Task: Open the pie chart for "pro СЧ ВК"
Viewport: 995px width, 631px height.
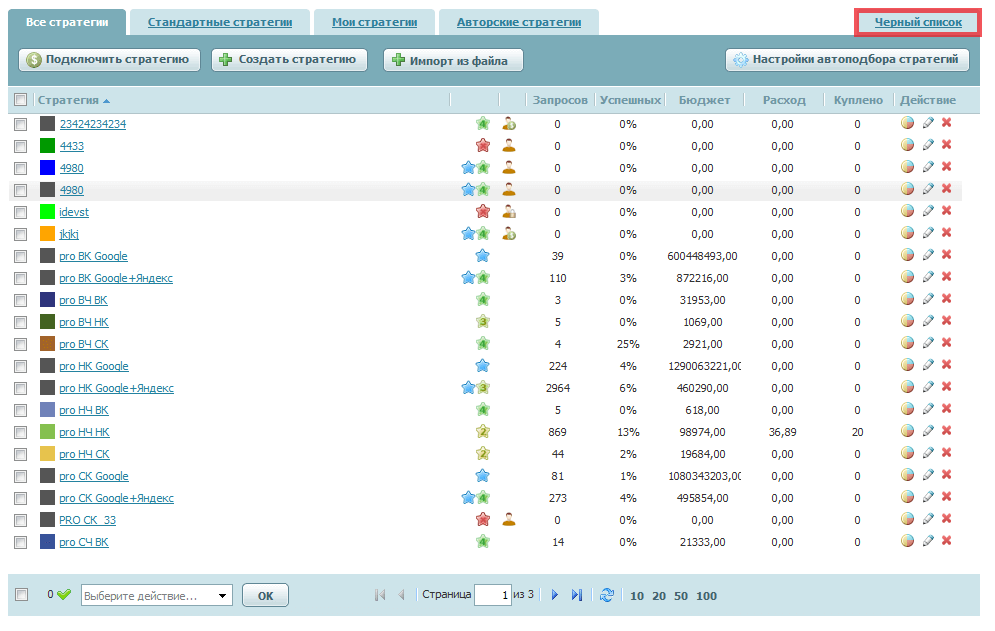Action: pyautogui.click(x=907, y=541)
